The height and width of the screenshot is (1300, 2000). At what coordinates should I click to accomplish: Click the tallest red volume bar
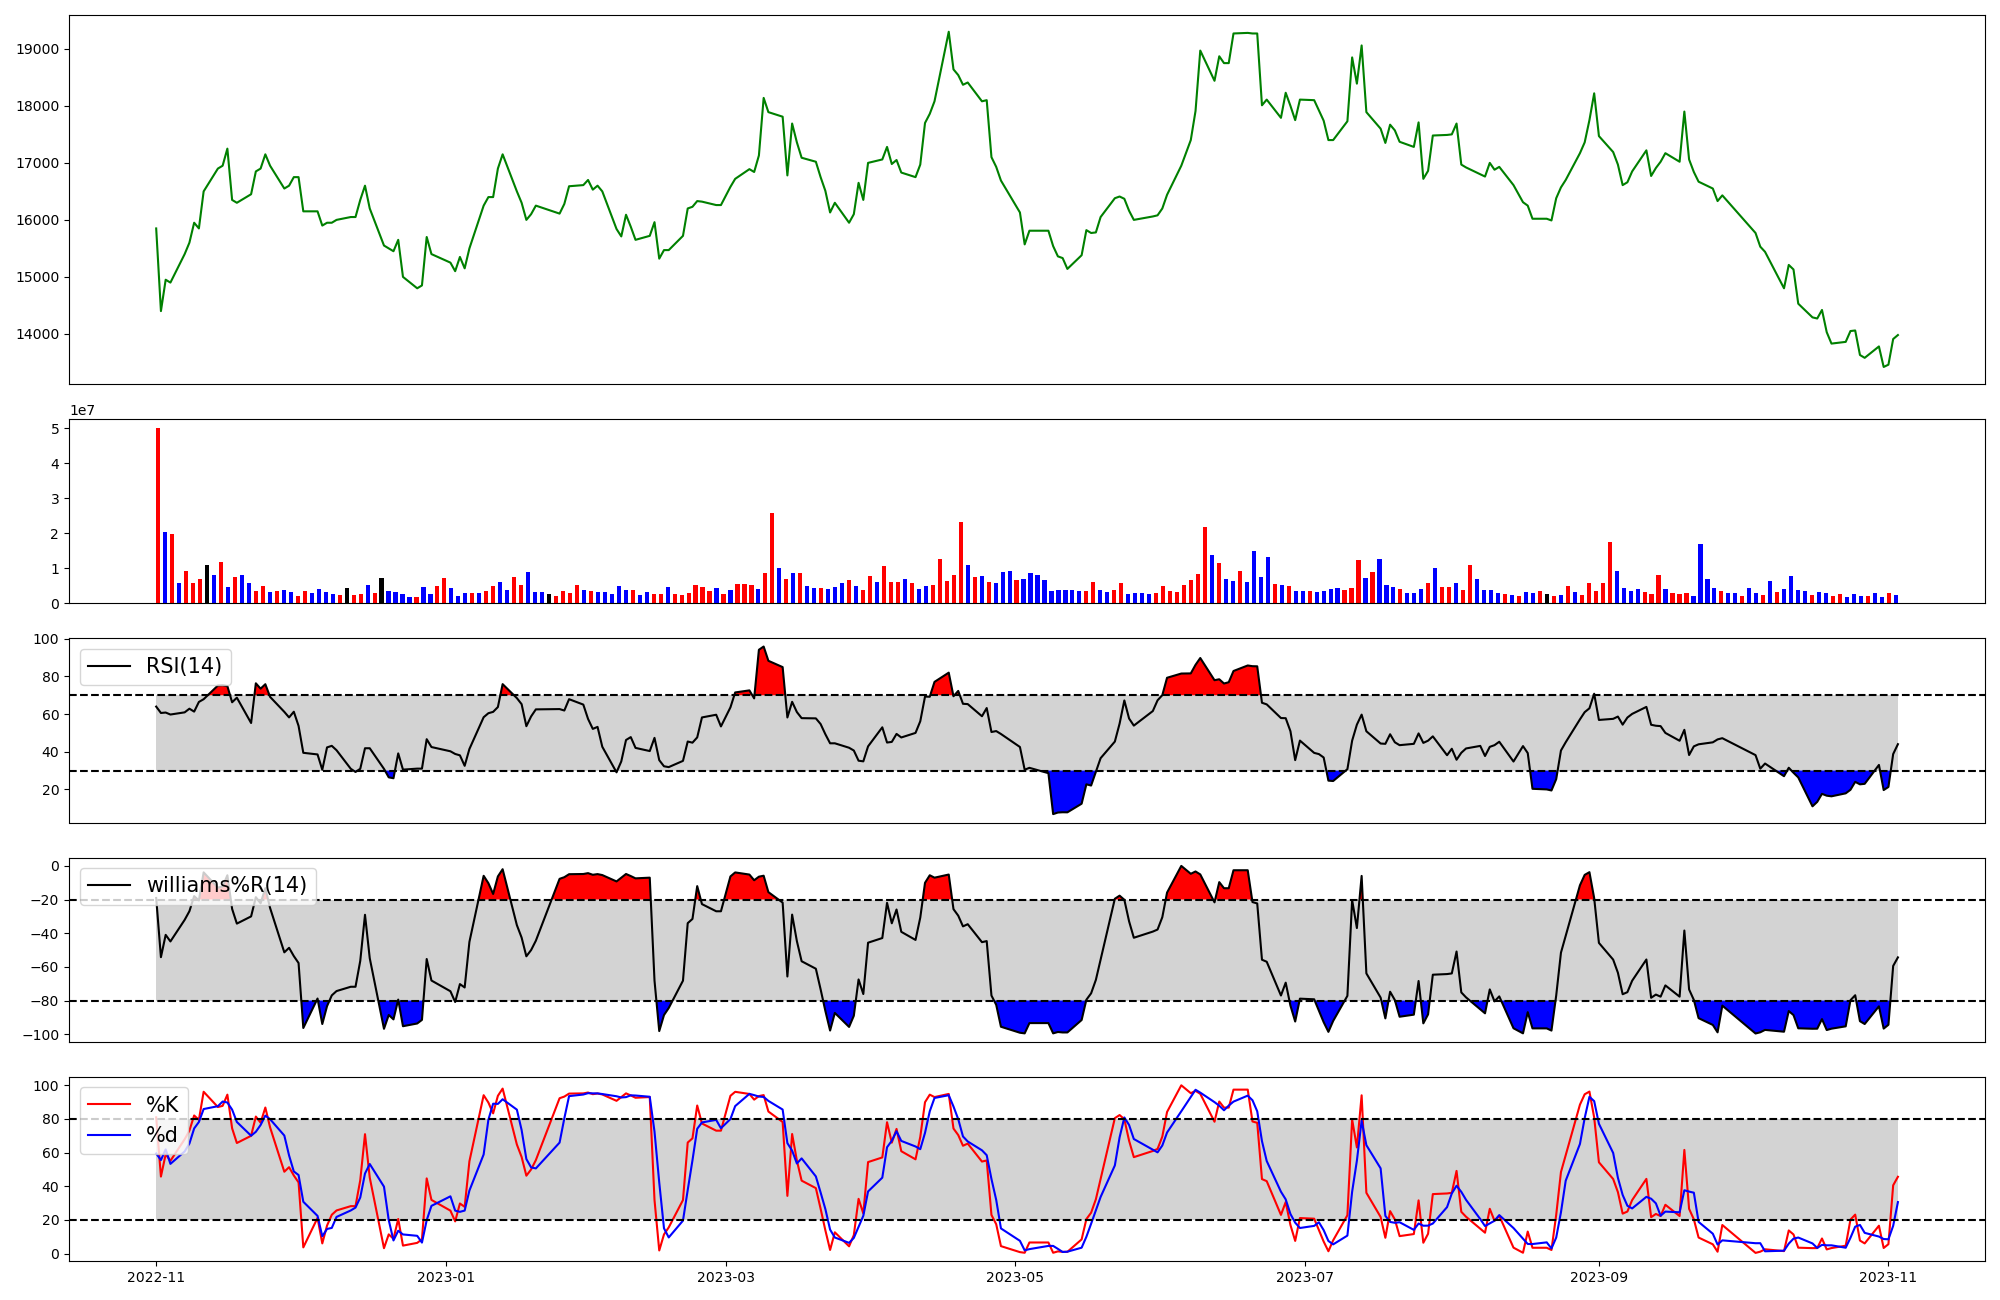(x=158, y=515)
